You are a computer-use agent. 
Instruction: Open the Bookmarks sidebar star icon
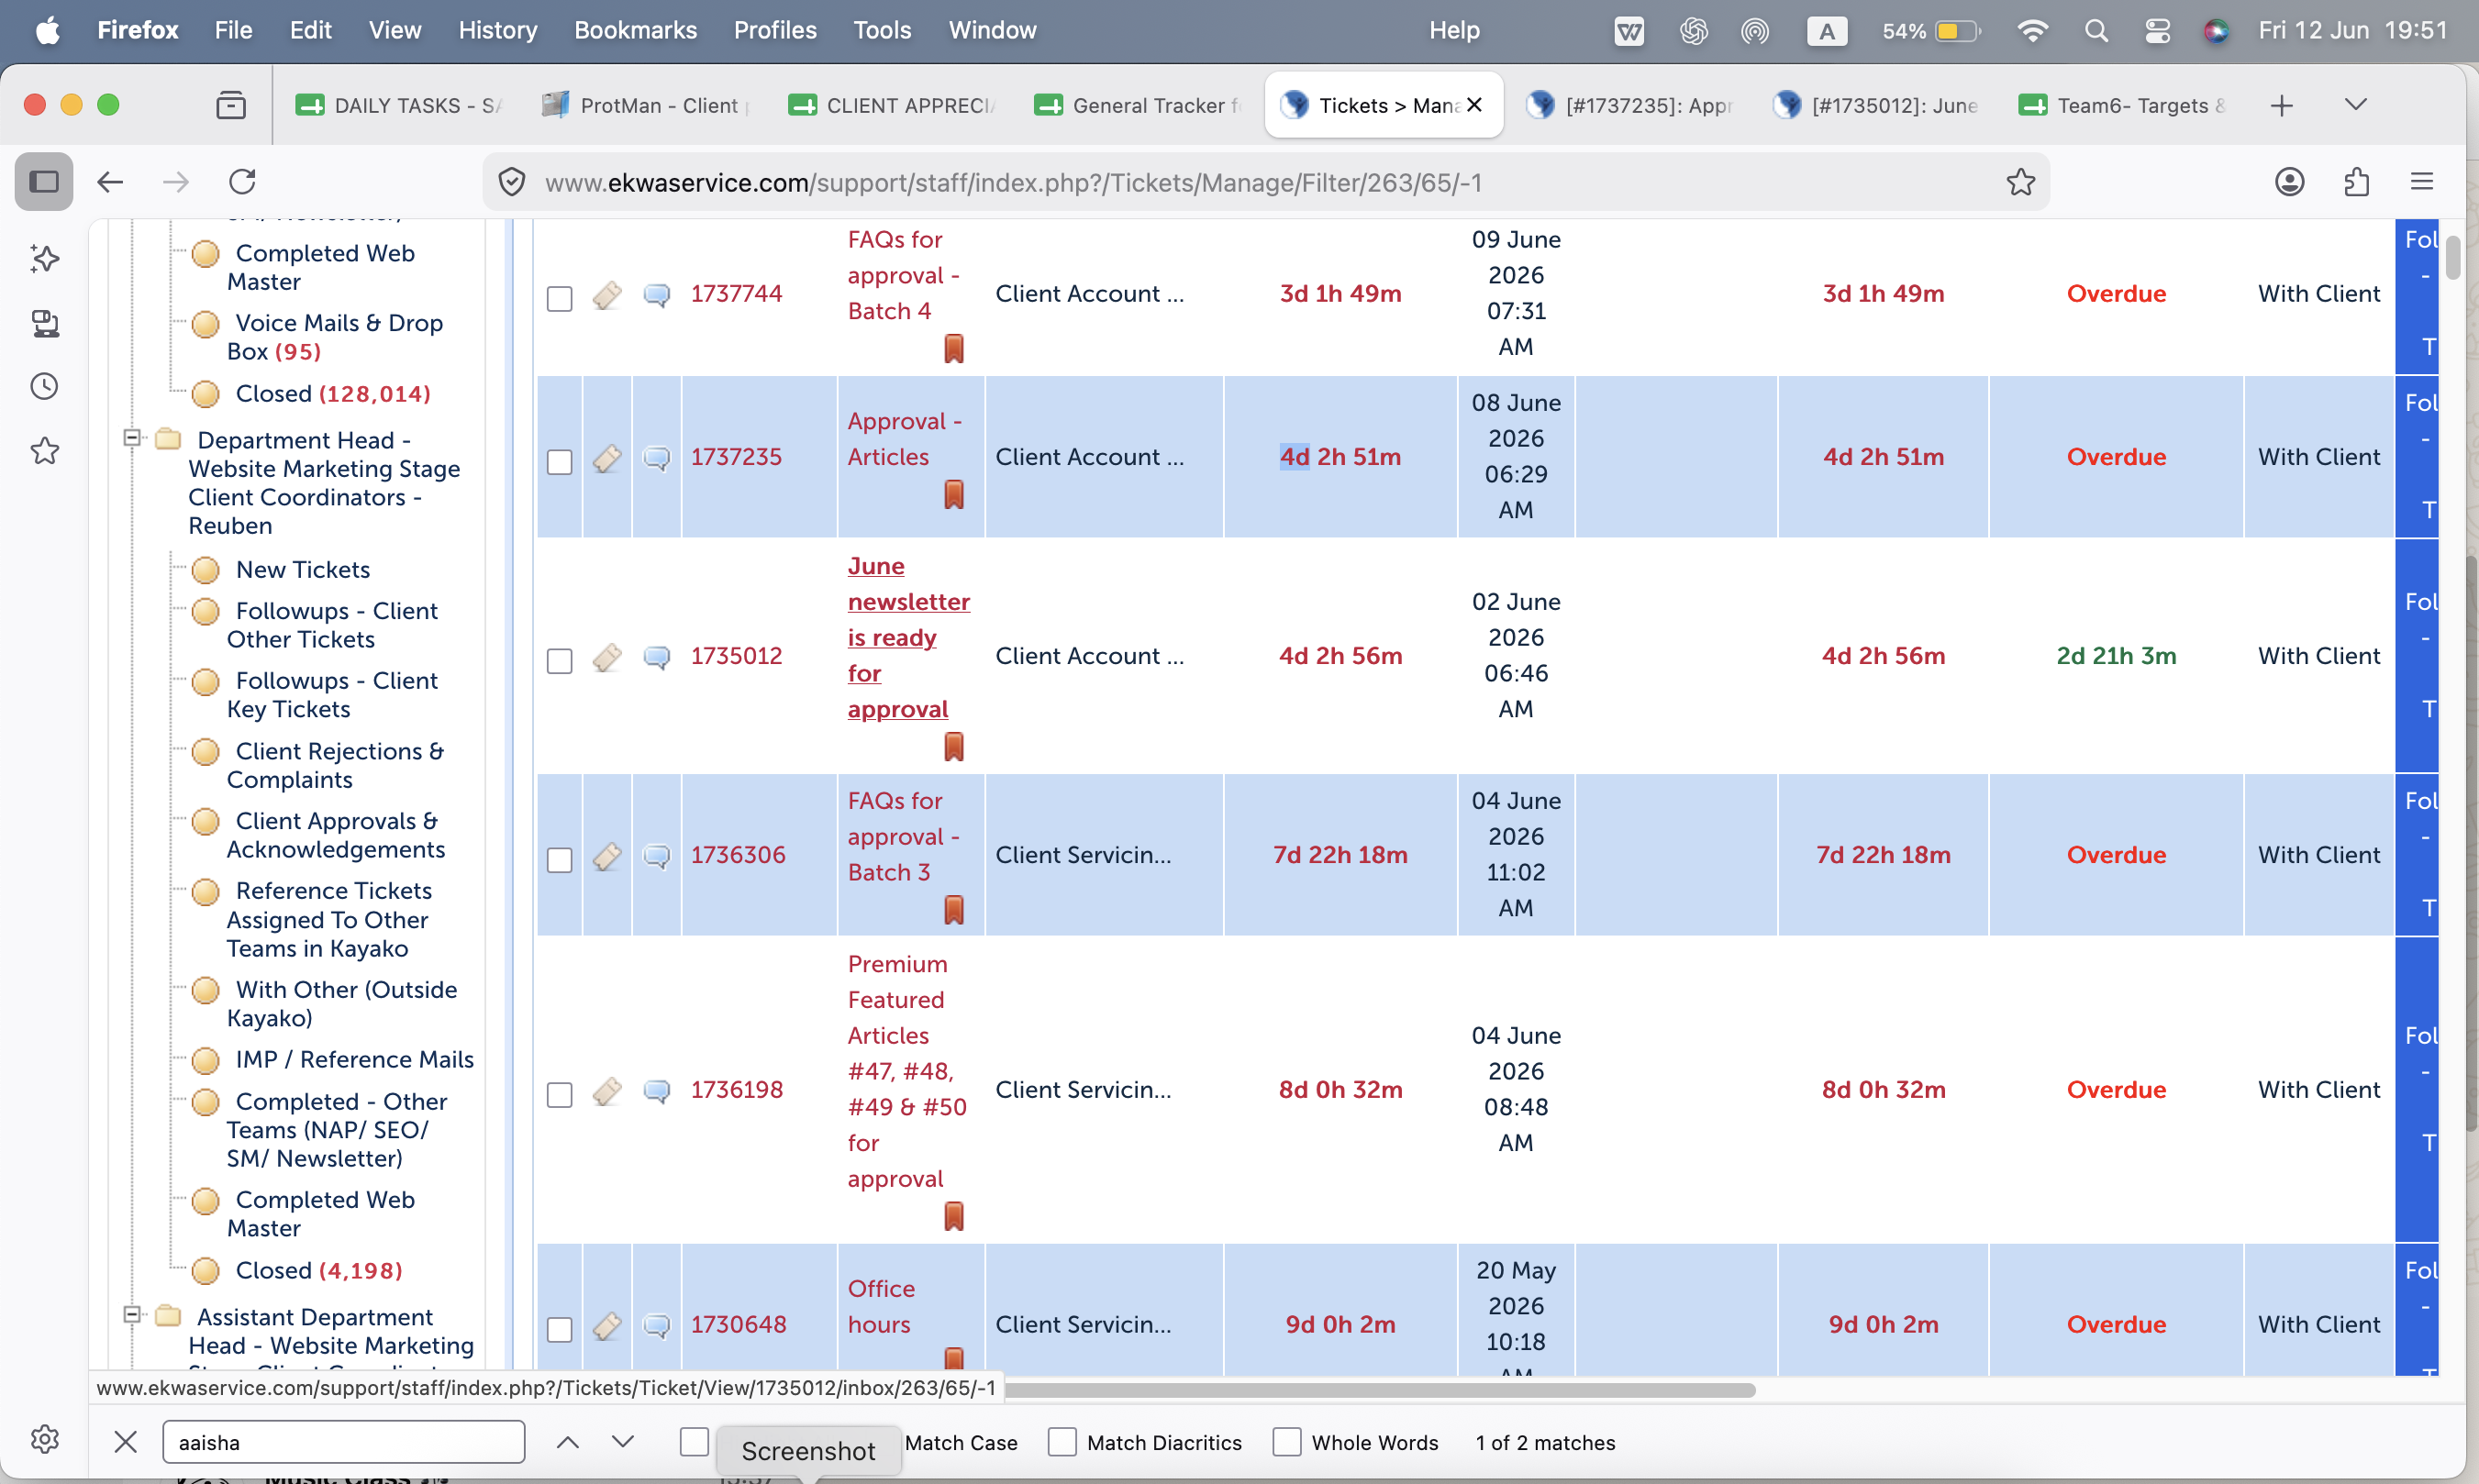click(x=45, y=451)
